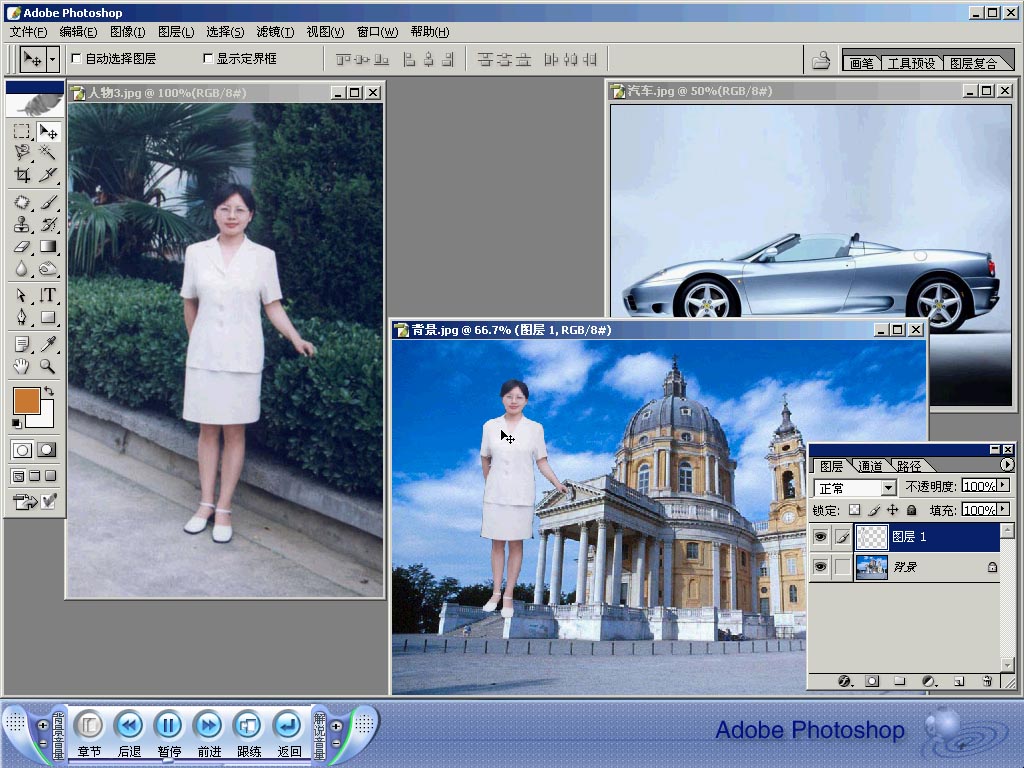This screenshot has width=1024, height=768.
Task: Click Jump to ImageReady icon
Action: click(25, 502)
